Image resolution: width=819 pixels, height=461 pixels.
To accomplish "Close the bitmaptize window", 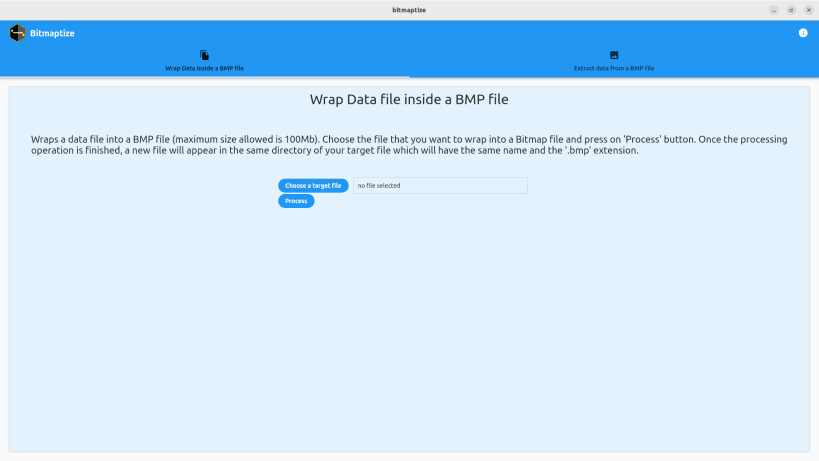I will [x=809, y=10].
